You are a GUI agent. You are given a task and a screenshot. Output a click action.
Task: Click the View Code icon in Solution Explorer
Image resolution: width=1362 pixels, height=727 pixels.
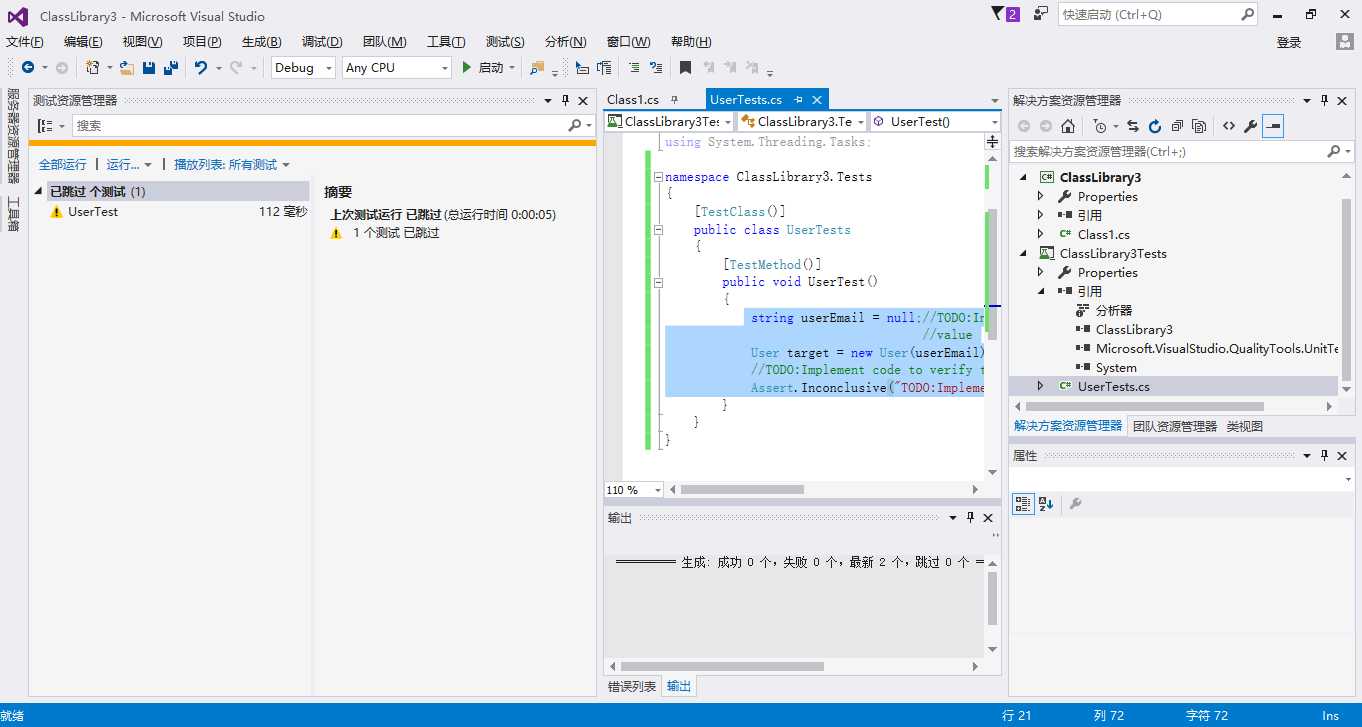(1229, 126)
